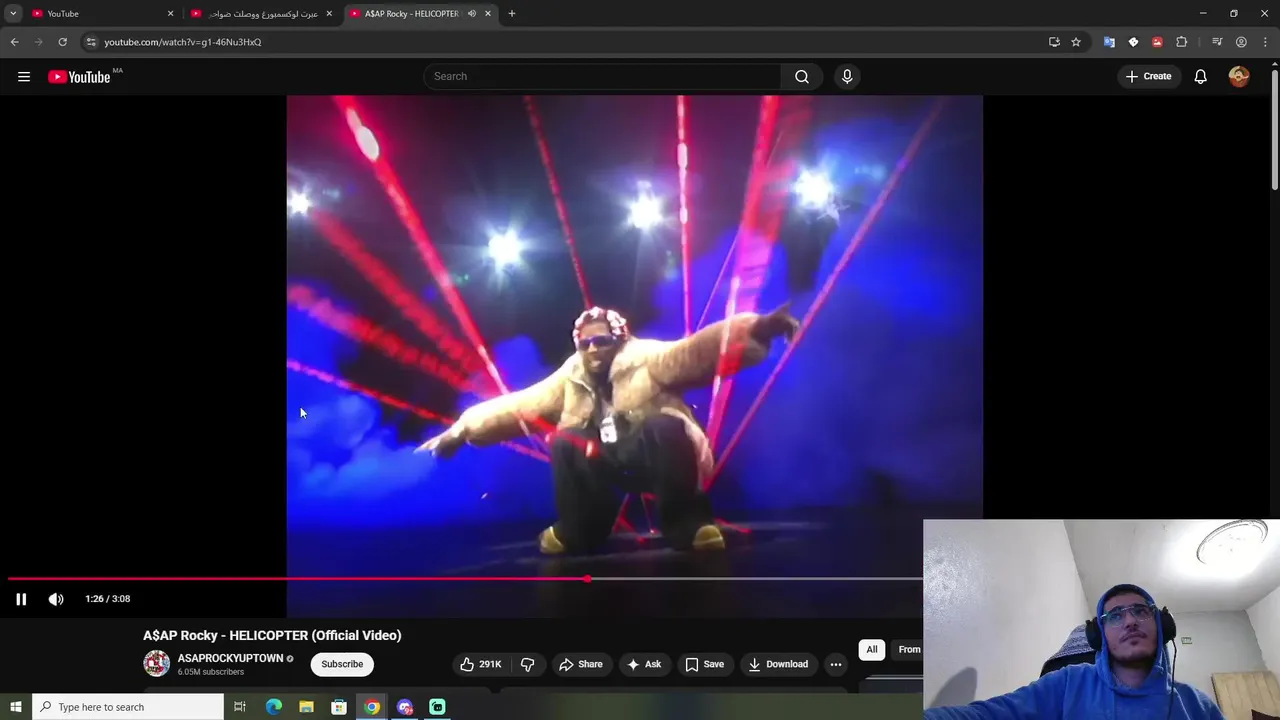Click the Create button
The image size is (1280, 720).
1148,77
